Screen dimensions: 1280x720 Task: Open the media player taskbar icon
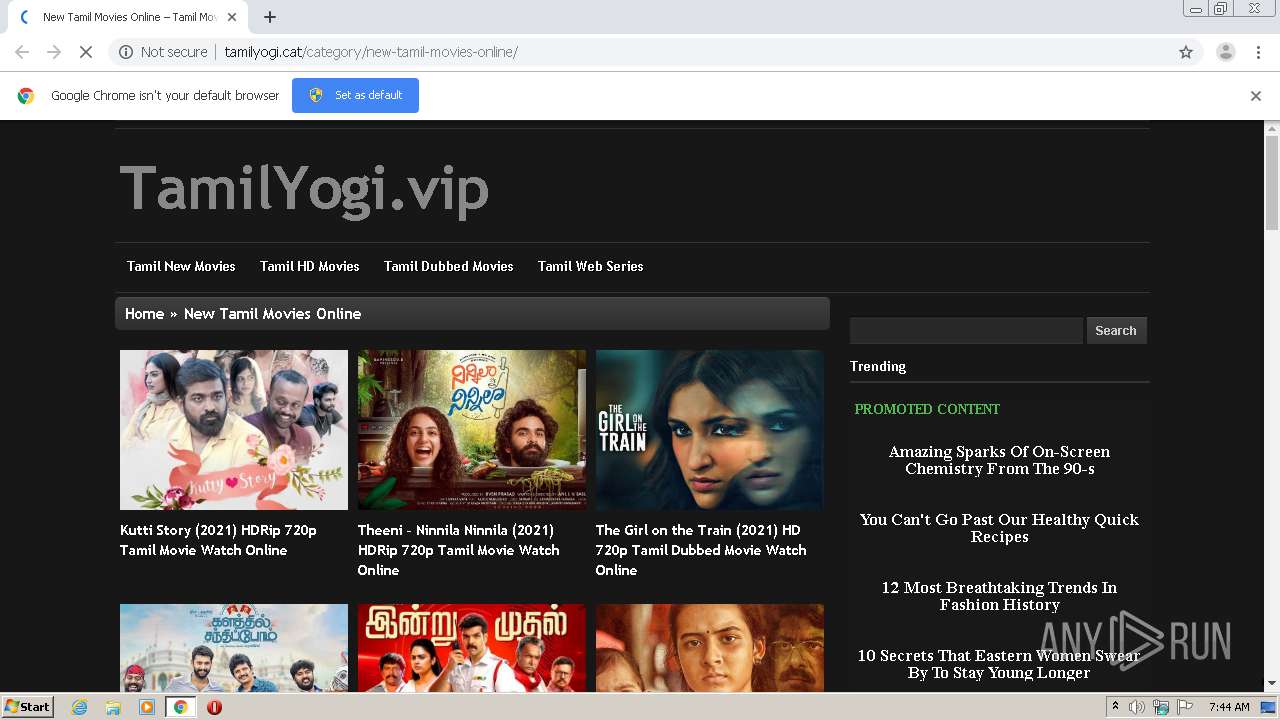point(147,707)
